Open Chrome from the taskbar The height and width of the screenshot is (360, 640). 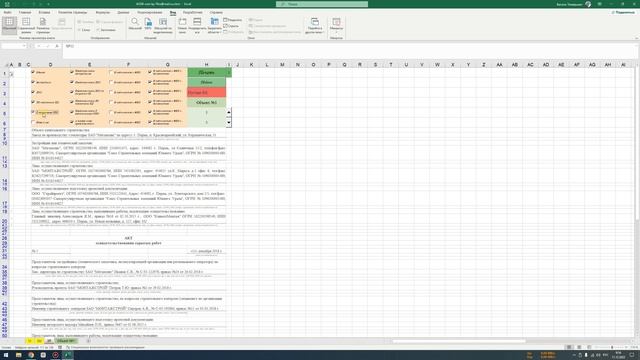(x=31, y=355)
